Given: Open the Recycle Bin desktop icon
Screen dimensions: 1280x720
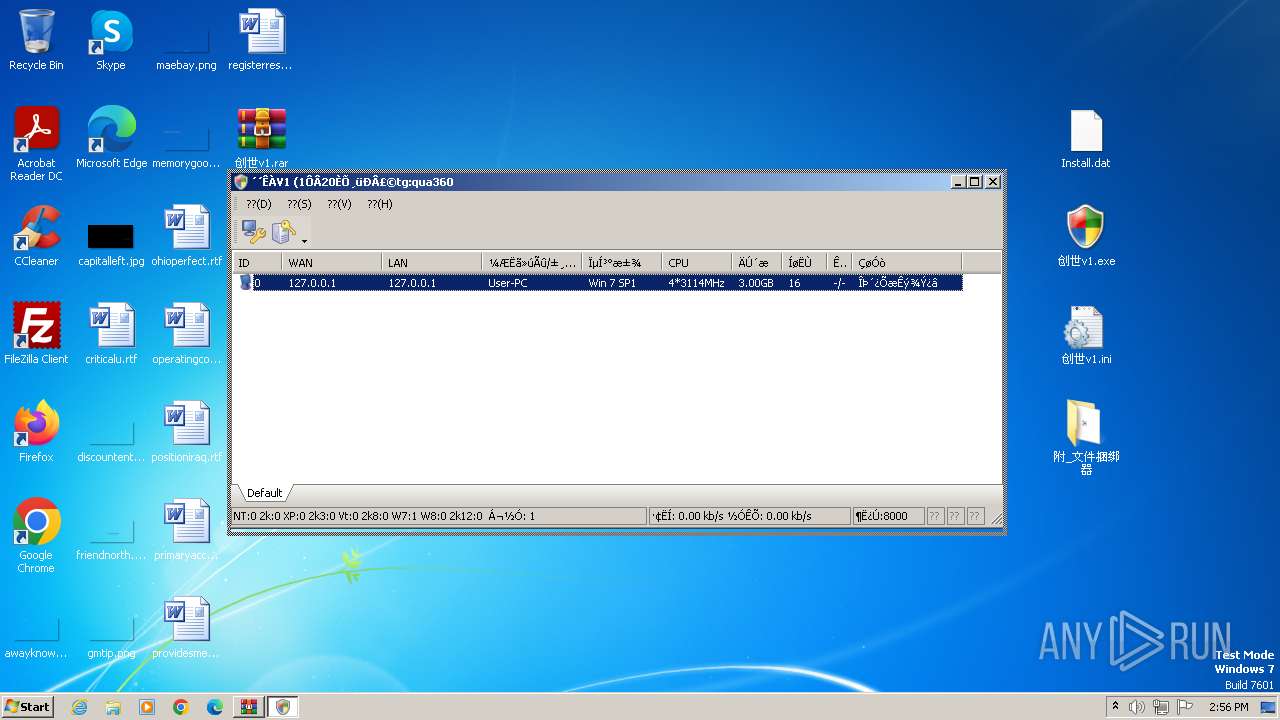Looking at the screenshot, I should point(36,40).
